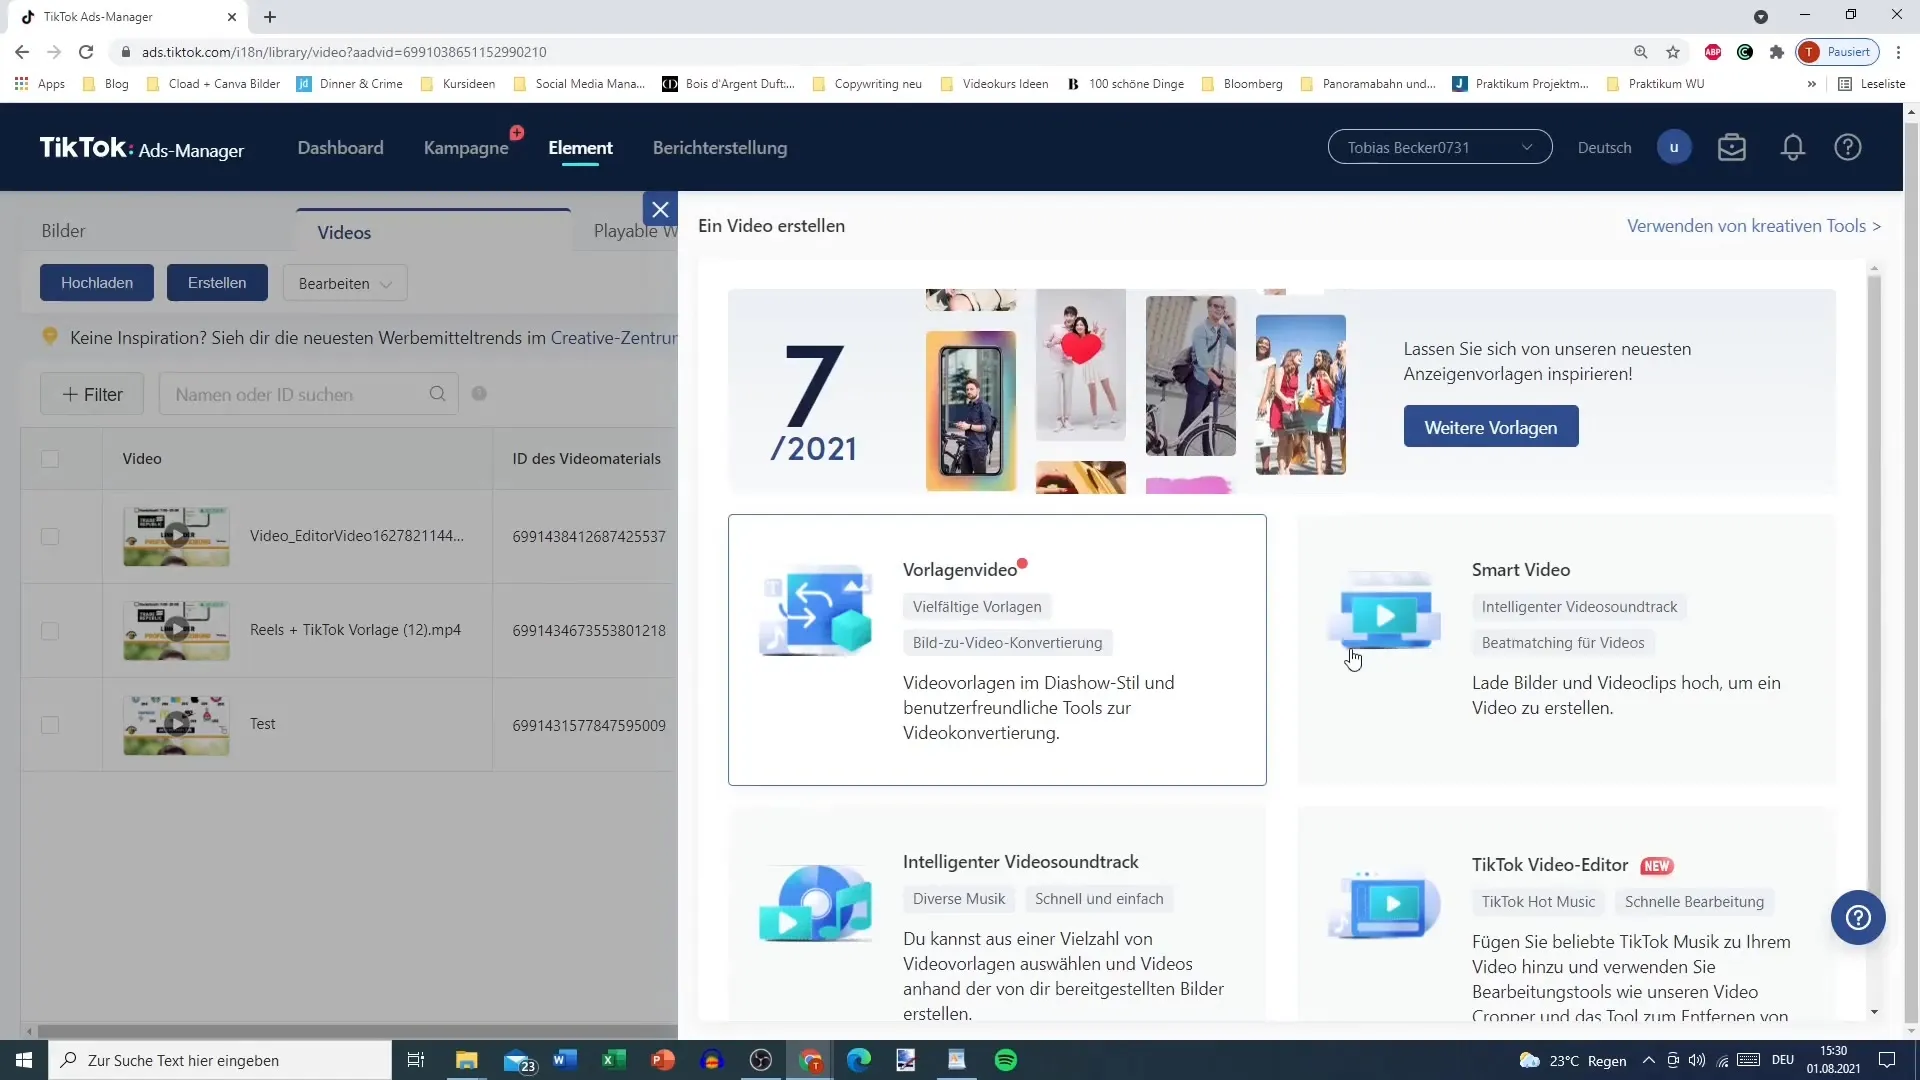Open a new browser tab

(x=270, y=17)
